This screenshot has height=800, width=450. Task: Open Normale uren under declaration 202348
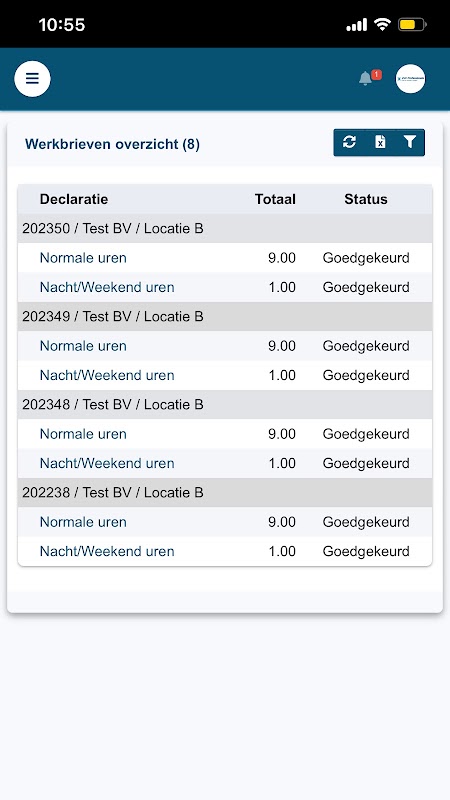83,434
